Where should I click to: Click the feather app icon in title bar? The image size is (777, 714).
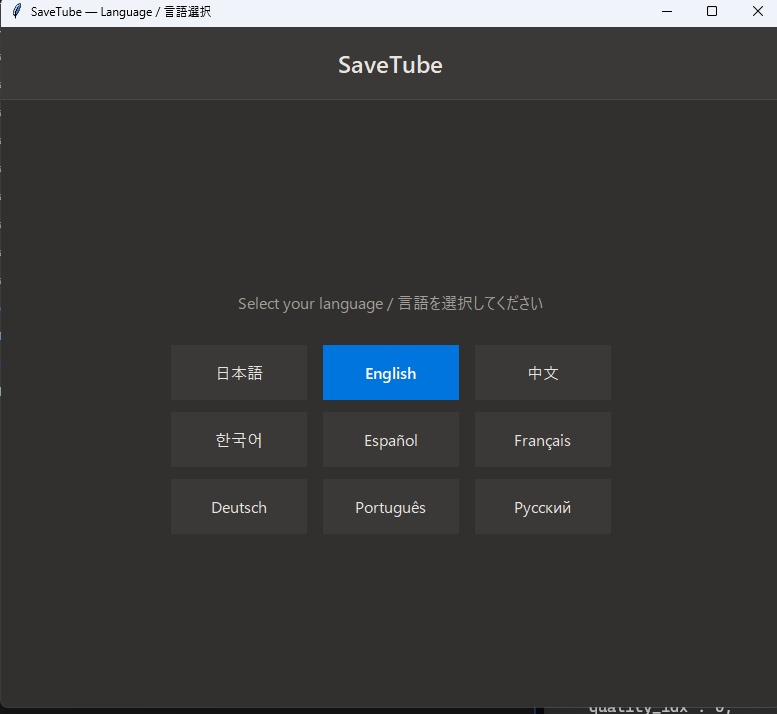tap(16, 11)
